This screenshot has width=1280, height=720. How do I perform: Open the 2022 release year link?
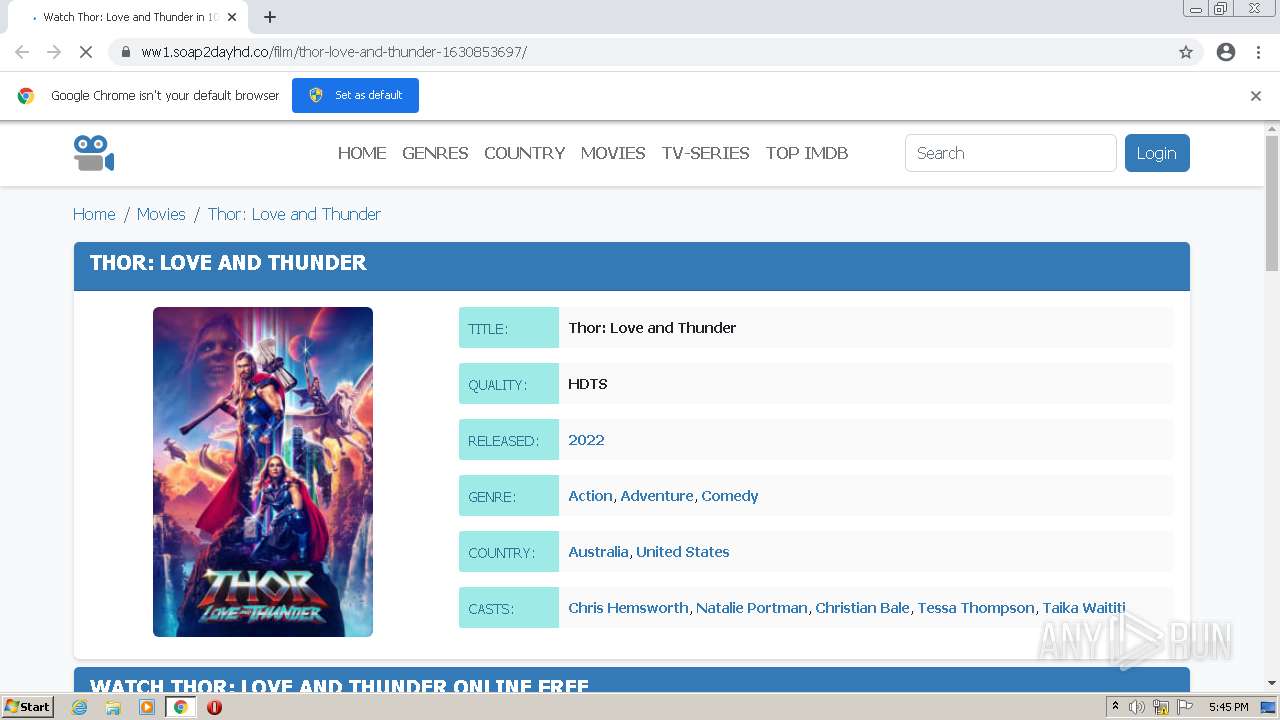(x=586, y=440)
